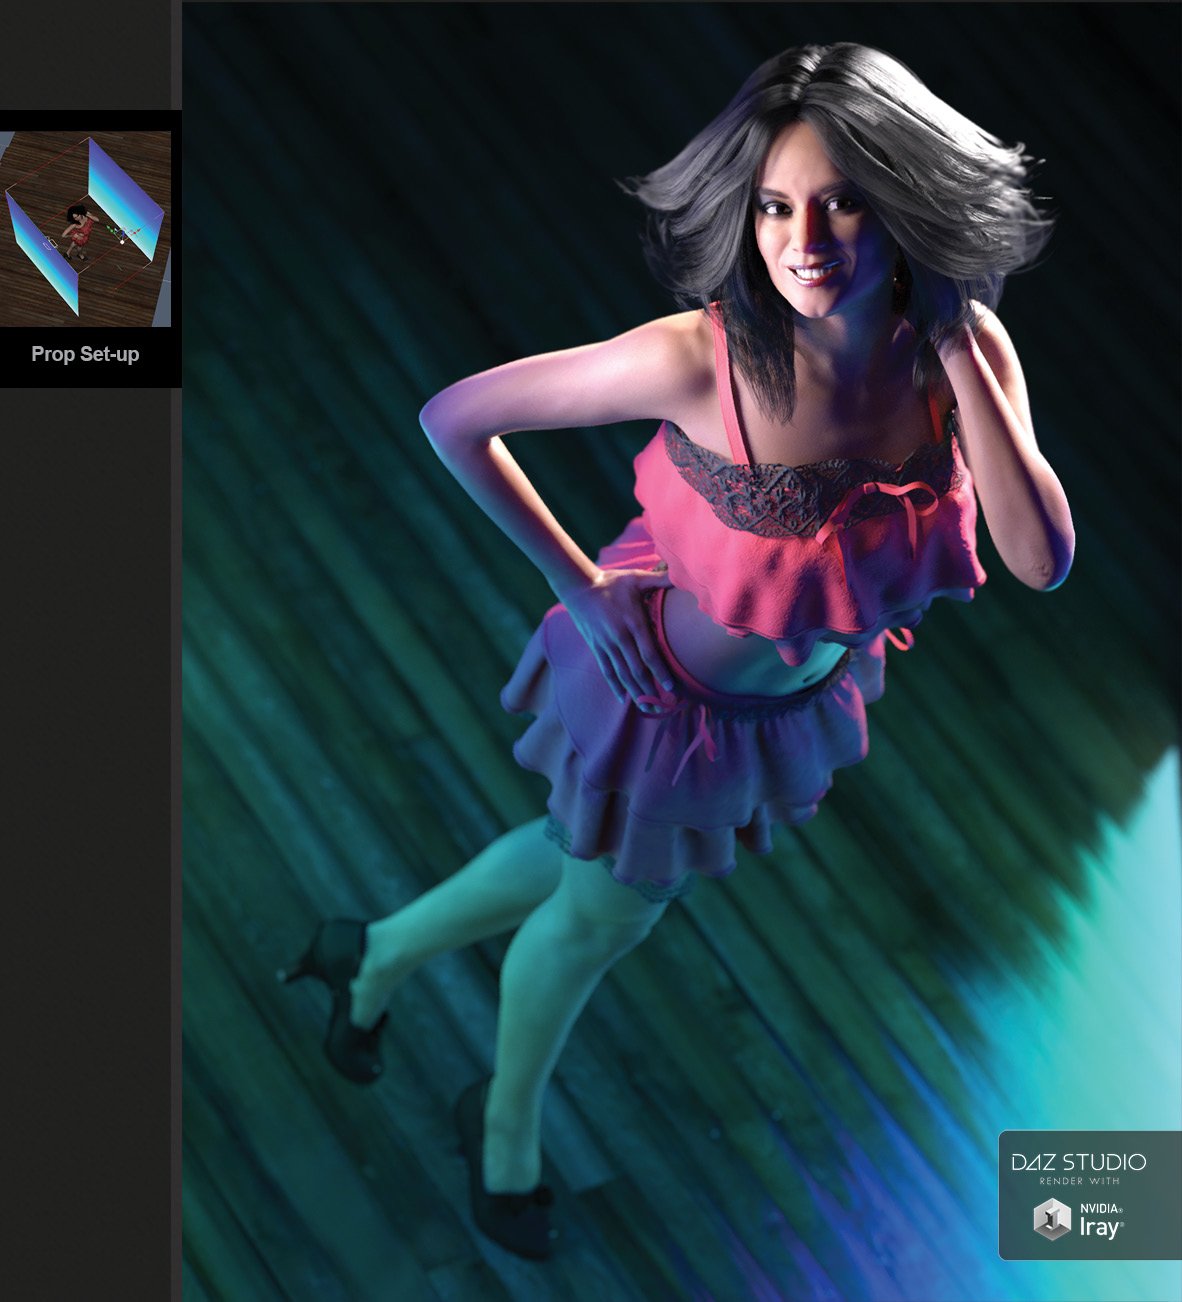
Task: Select the DAZ STUDIO logo
Action: click(x=1079, y=1161)
